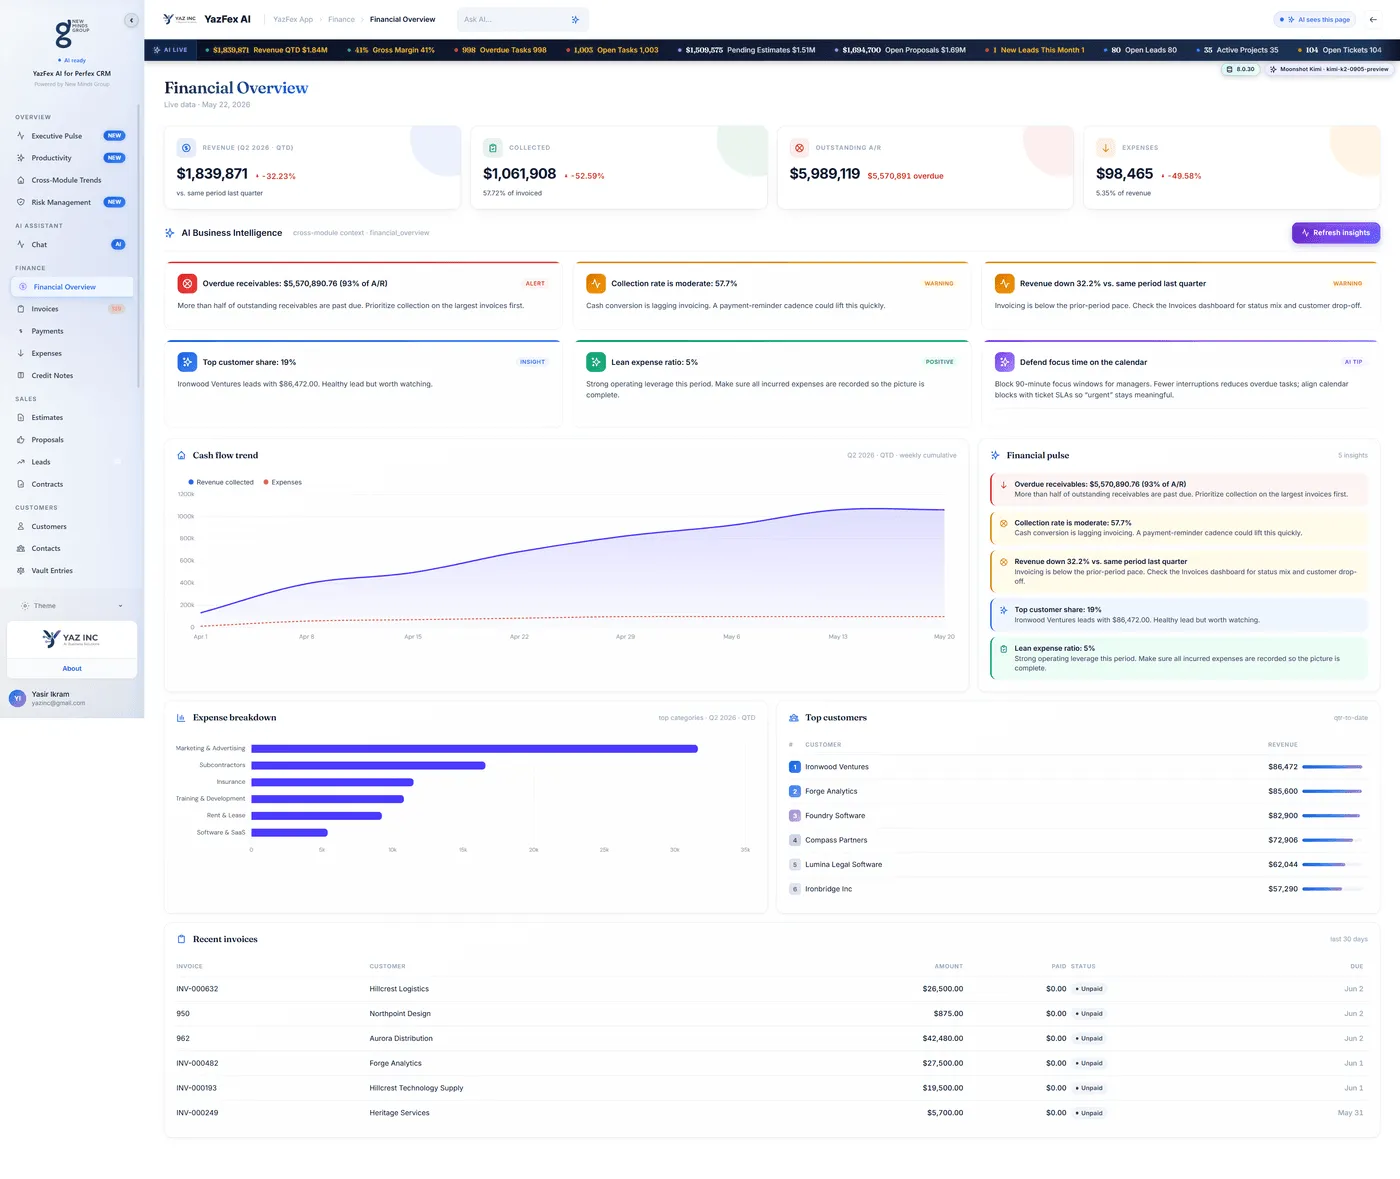The height and width of the screenshot is (1179, 1400).
Task: Click the back arrow icon at top right
Action: point(1373,20)
